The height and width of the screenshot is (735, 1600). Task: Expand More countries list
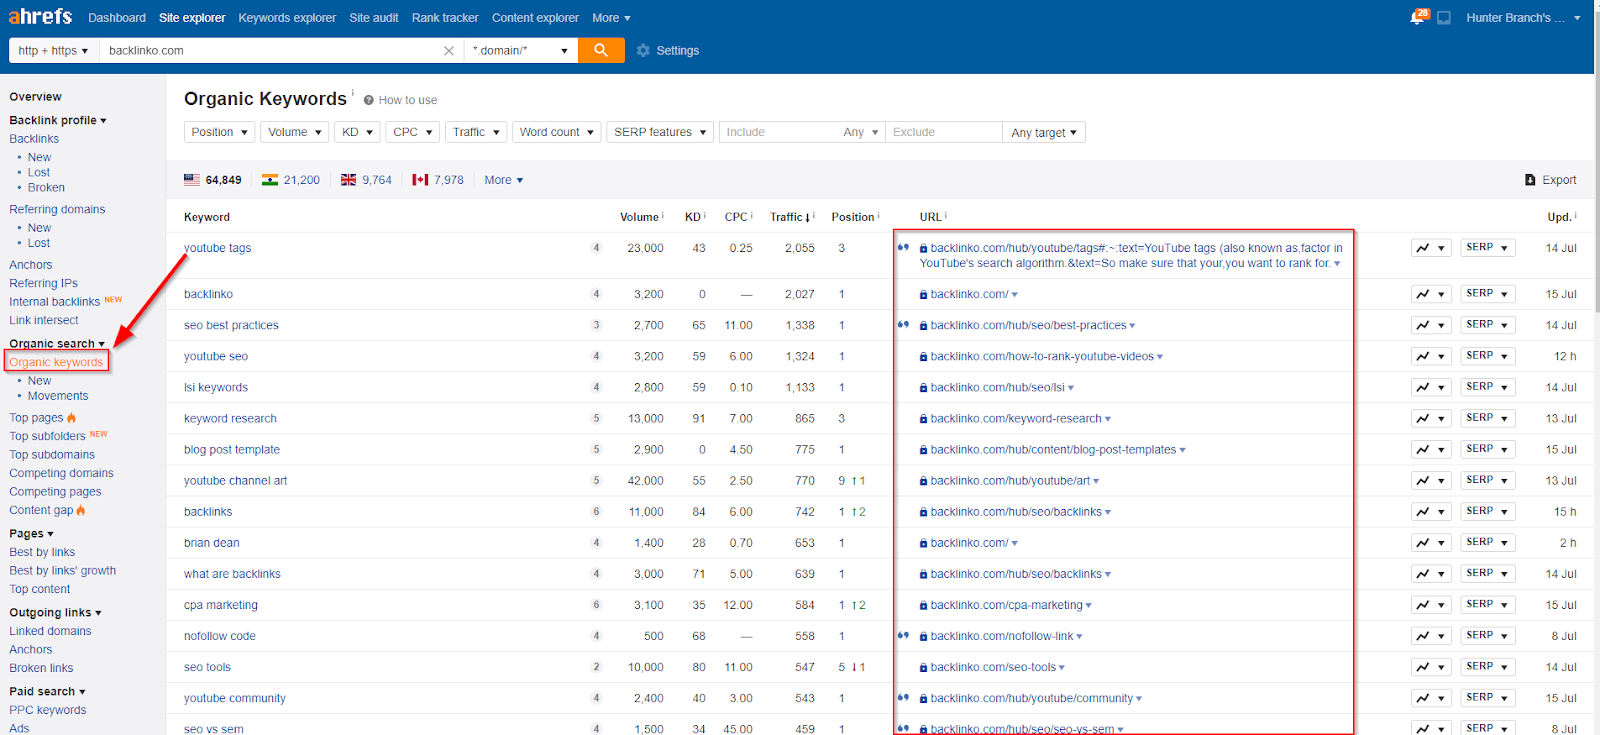point(504,180)
